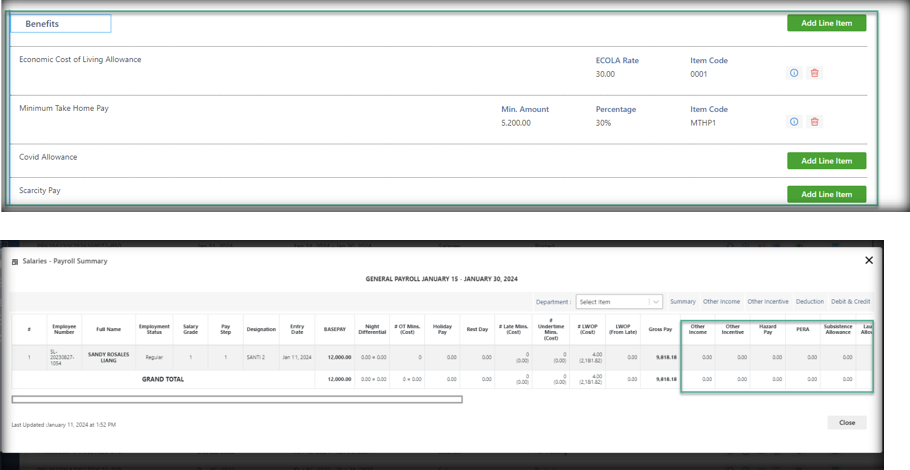This screenshot has height=470, width=910.
Task: Click trash icon for Minimum Take Home Pay
Action: pos(814,122)
